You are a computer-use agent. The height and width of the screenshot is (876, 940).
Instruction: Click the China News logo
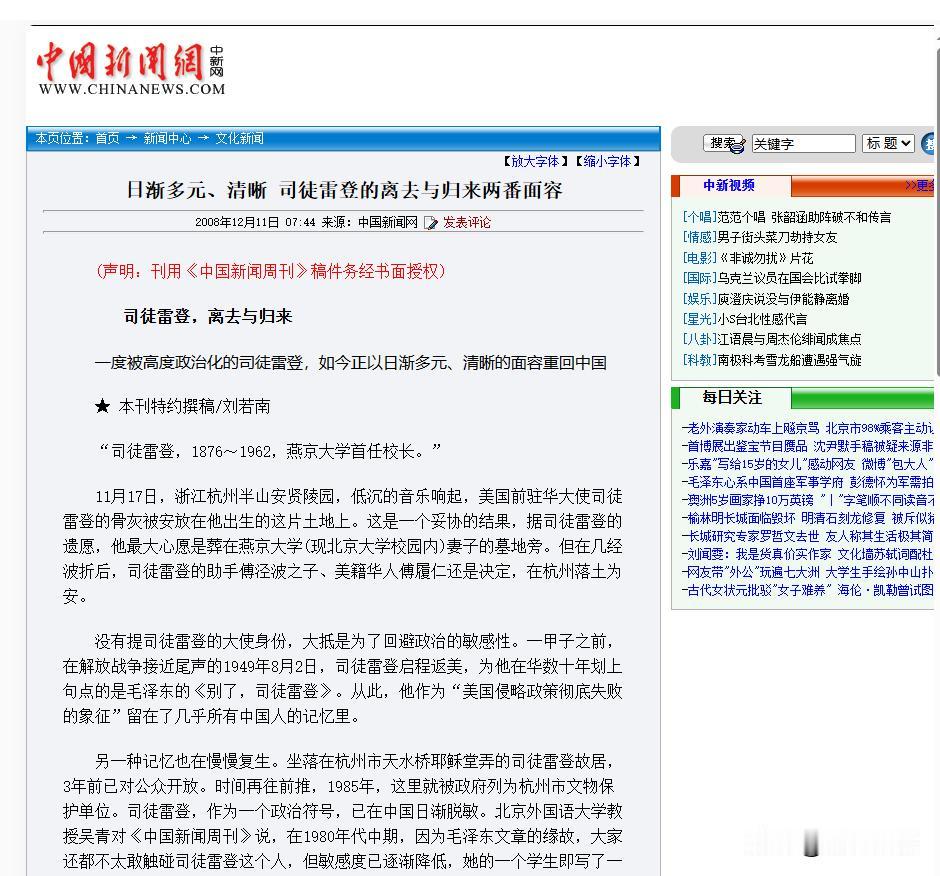131,68
